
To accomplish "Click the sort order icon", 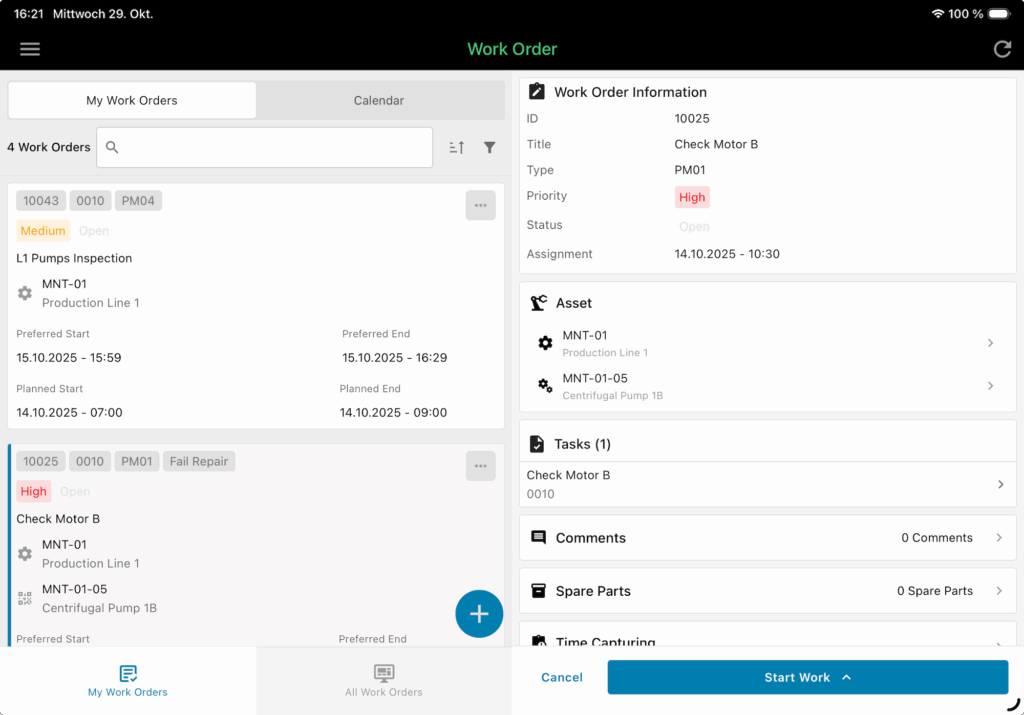I will (x=456, y=147).
